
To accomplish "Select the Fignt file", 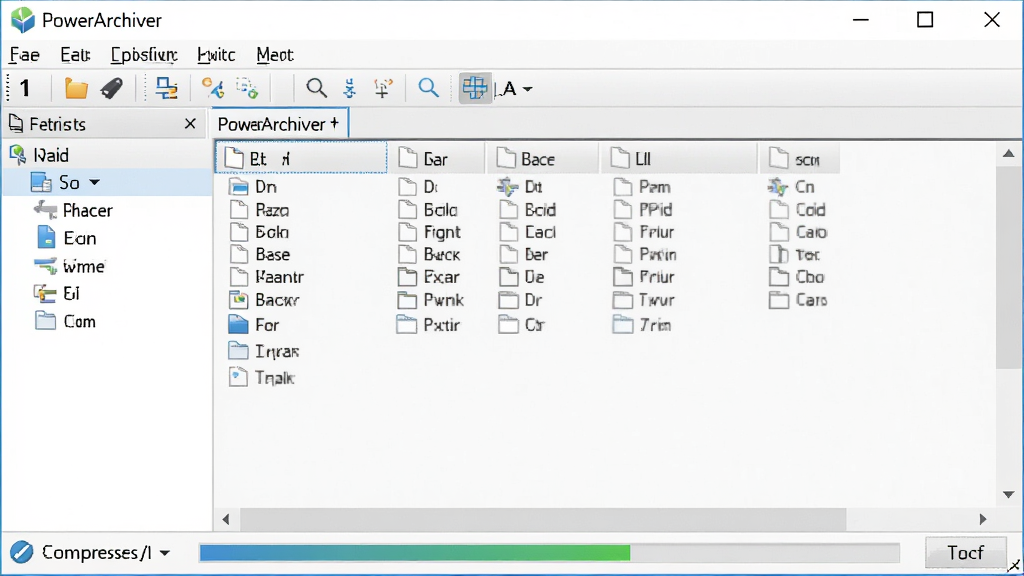I will tap(430, 232).
